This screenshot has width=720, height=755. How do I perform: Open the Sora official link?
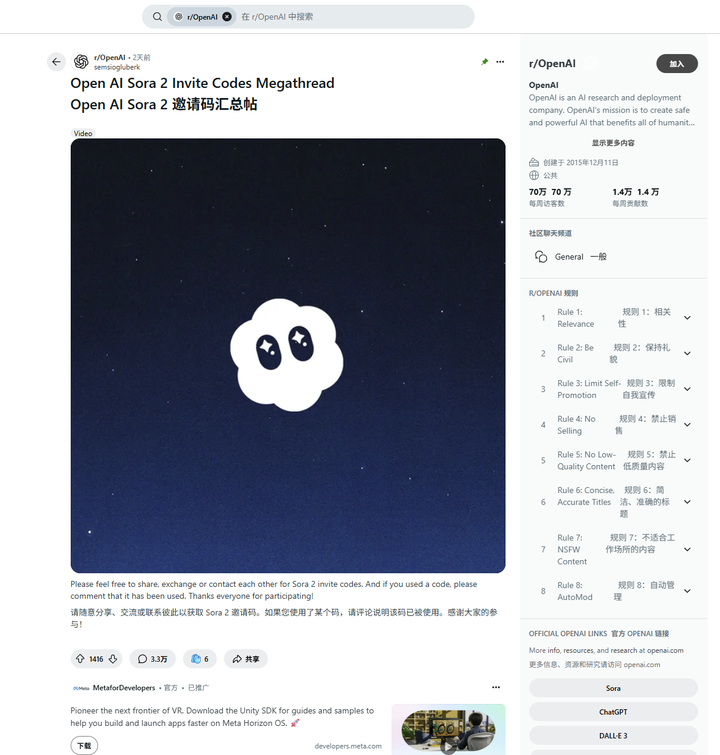click(613, 688)
